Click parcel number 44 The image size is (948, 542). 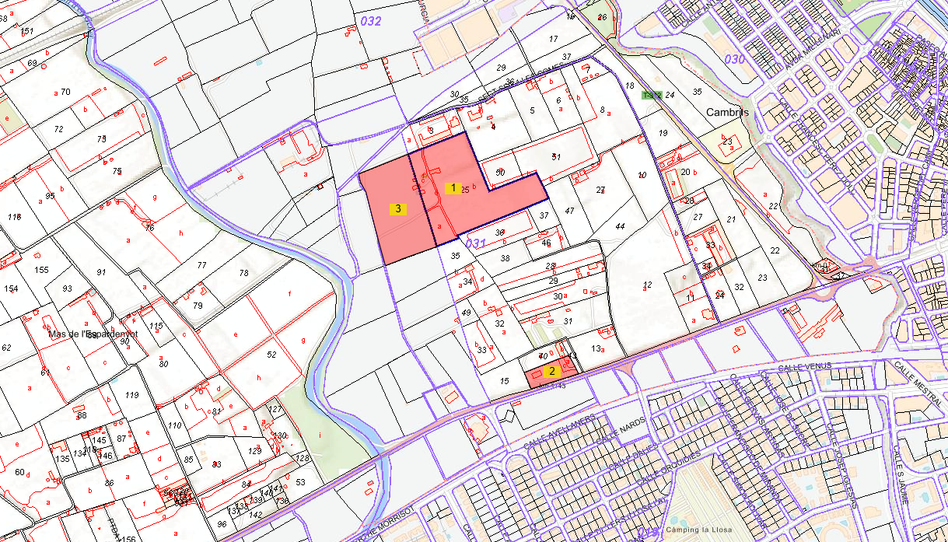coord(620,227)
